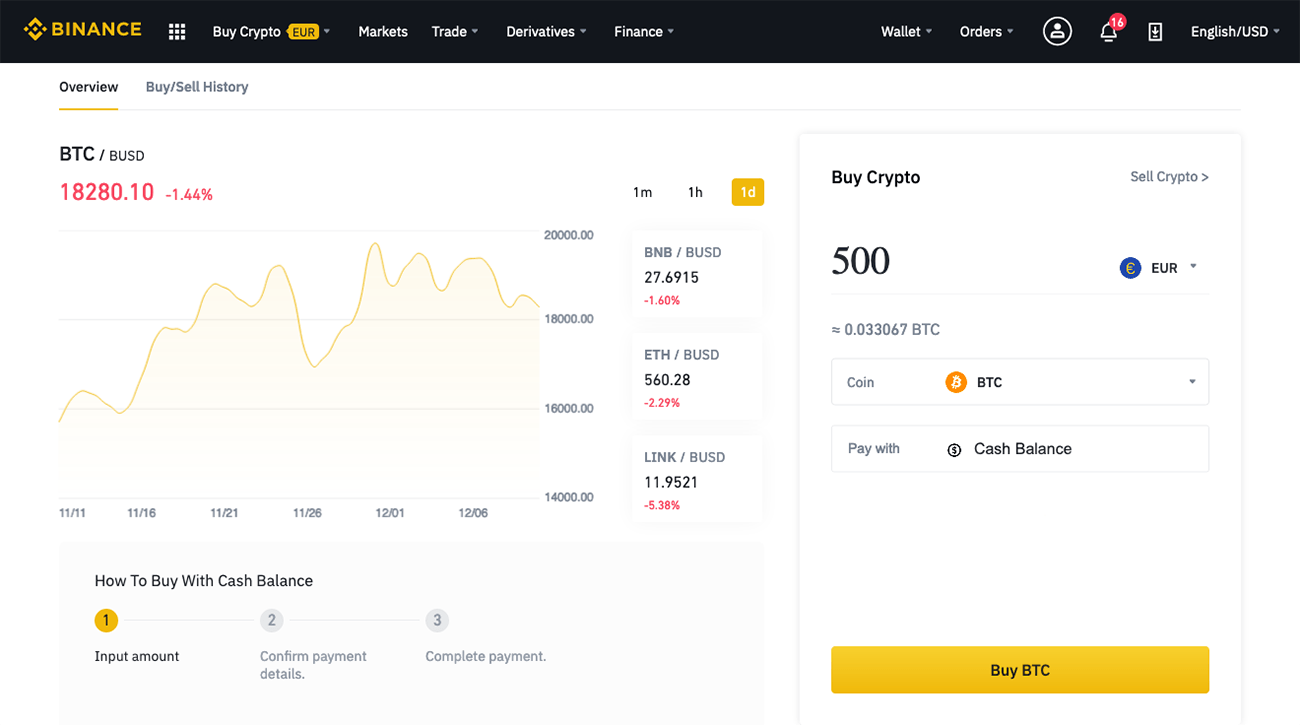The height and width of the screenshot is (725, 1300).
Task: Open the Sell Crypto link
Action: coord(1169,176)
